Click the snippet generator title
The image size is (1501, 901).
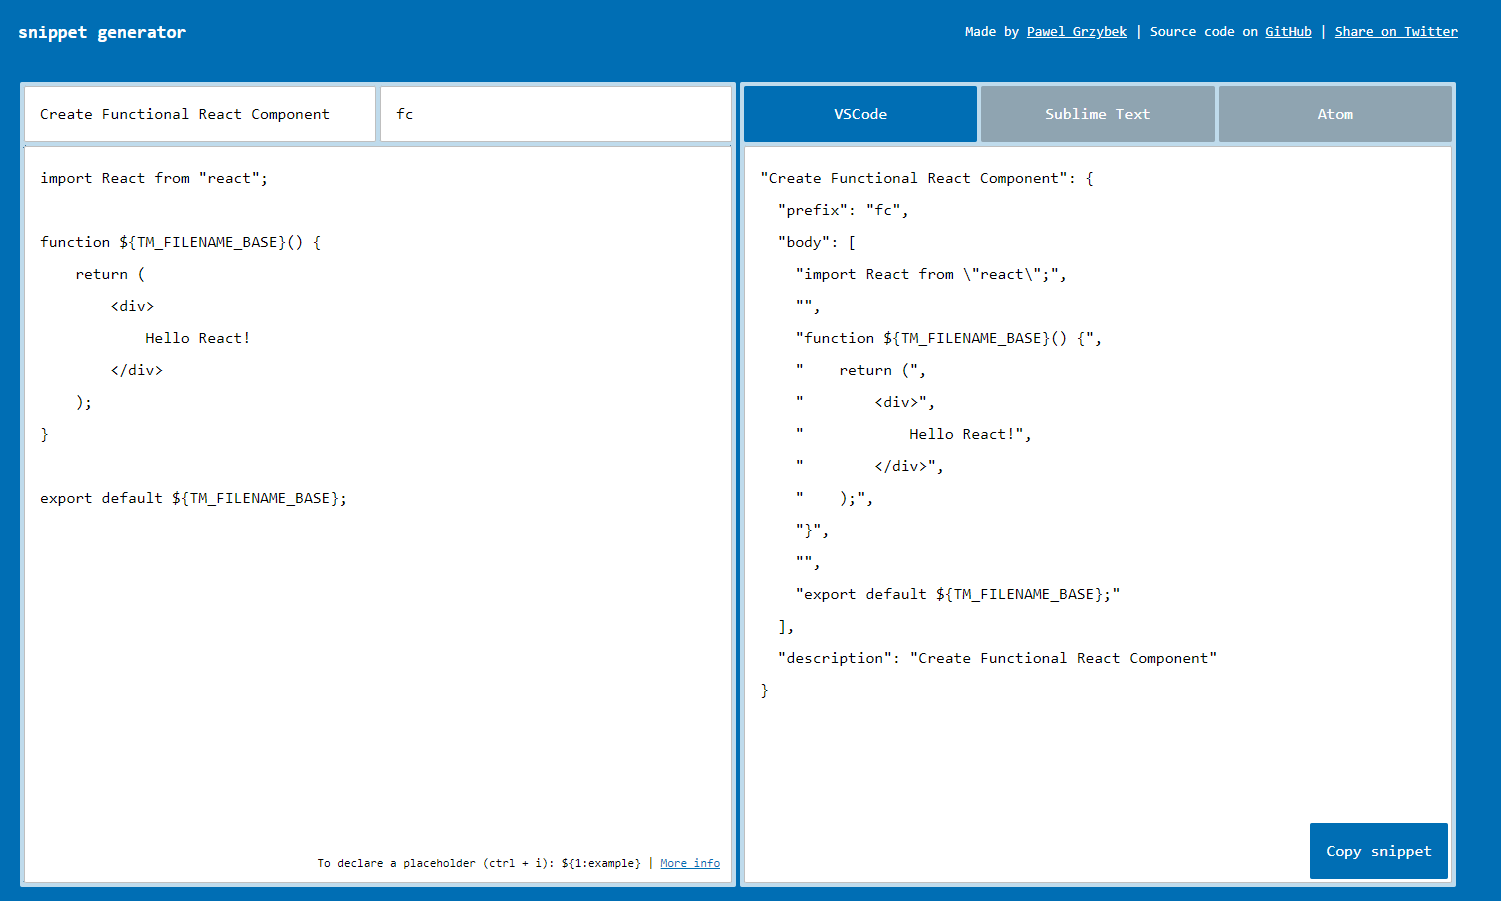coord(102,32)
